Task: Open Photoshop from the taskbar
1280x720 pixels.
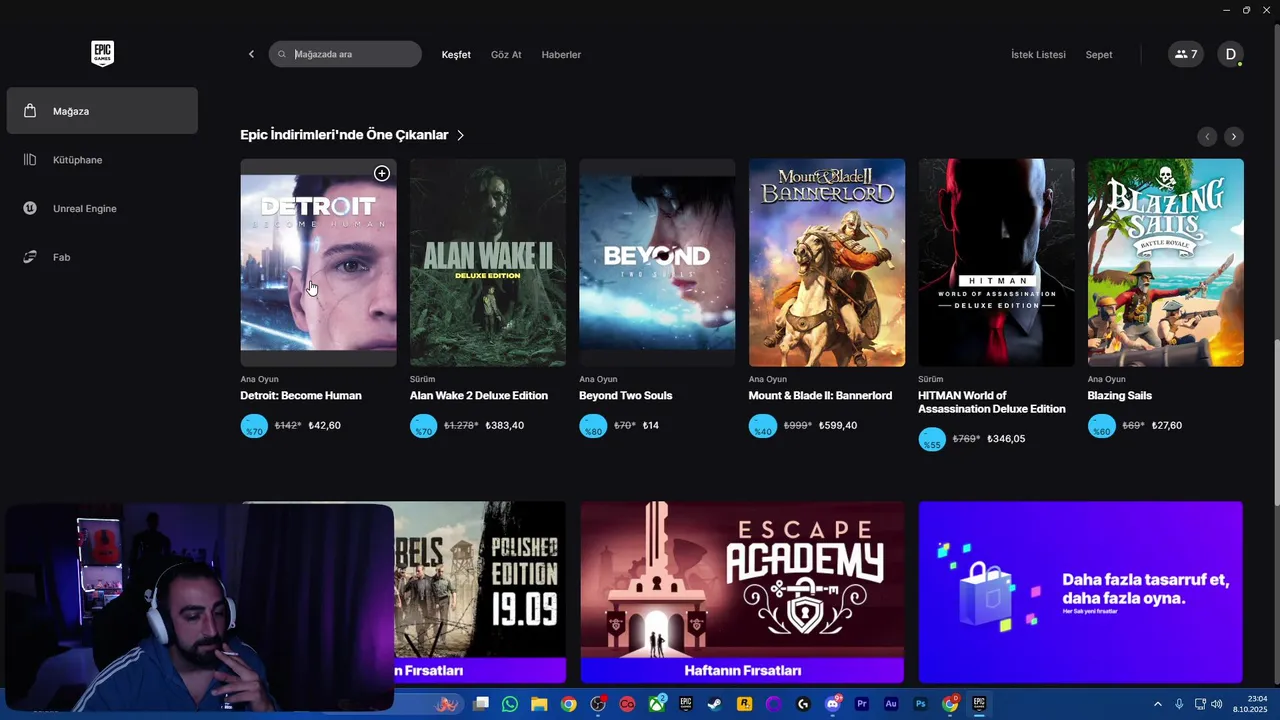Action: [x=921, y=704]
